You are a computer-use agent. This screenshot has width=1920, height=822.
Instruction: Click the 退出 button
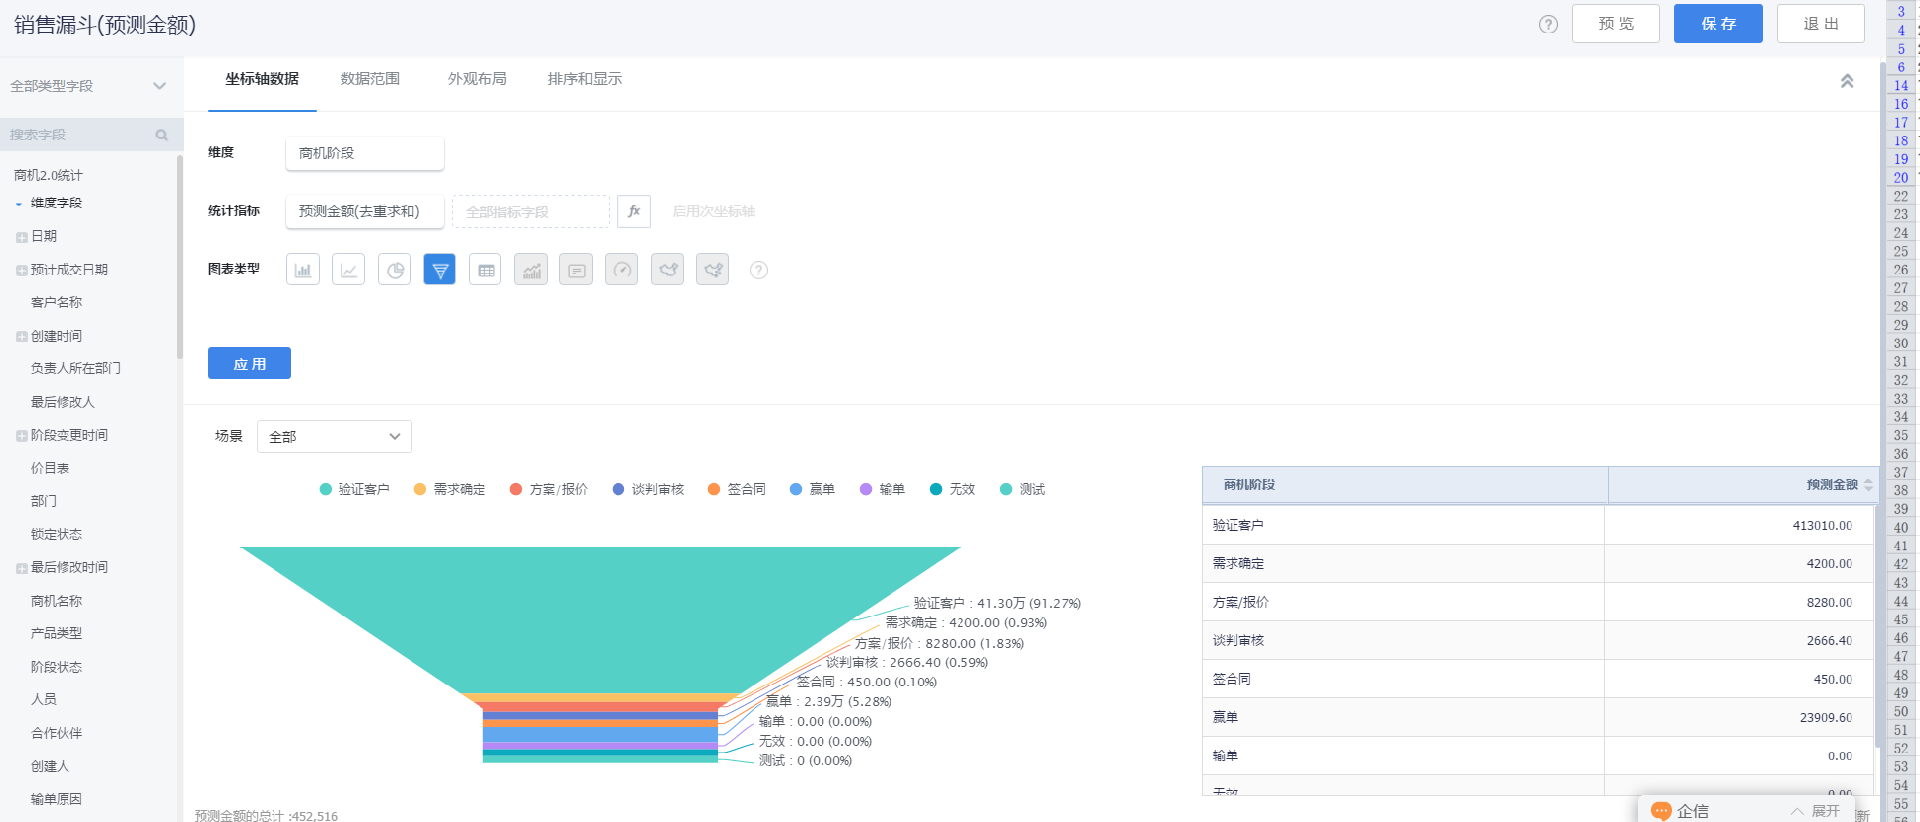click(1821, 23)
